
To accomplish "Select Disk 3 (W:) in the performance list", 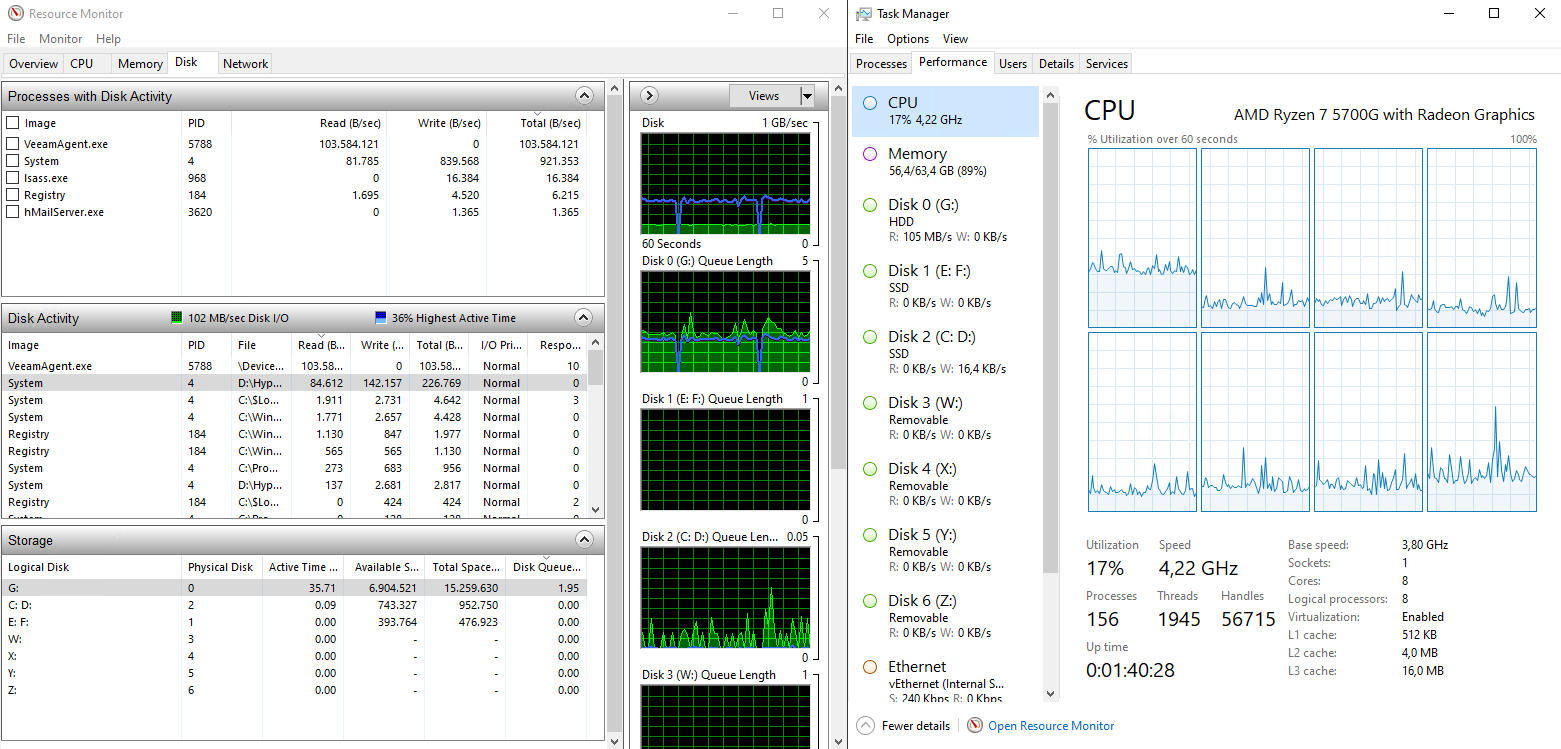I will click(x=945, y=418).
